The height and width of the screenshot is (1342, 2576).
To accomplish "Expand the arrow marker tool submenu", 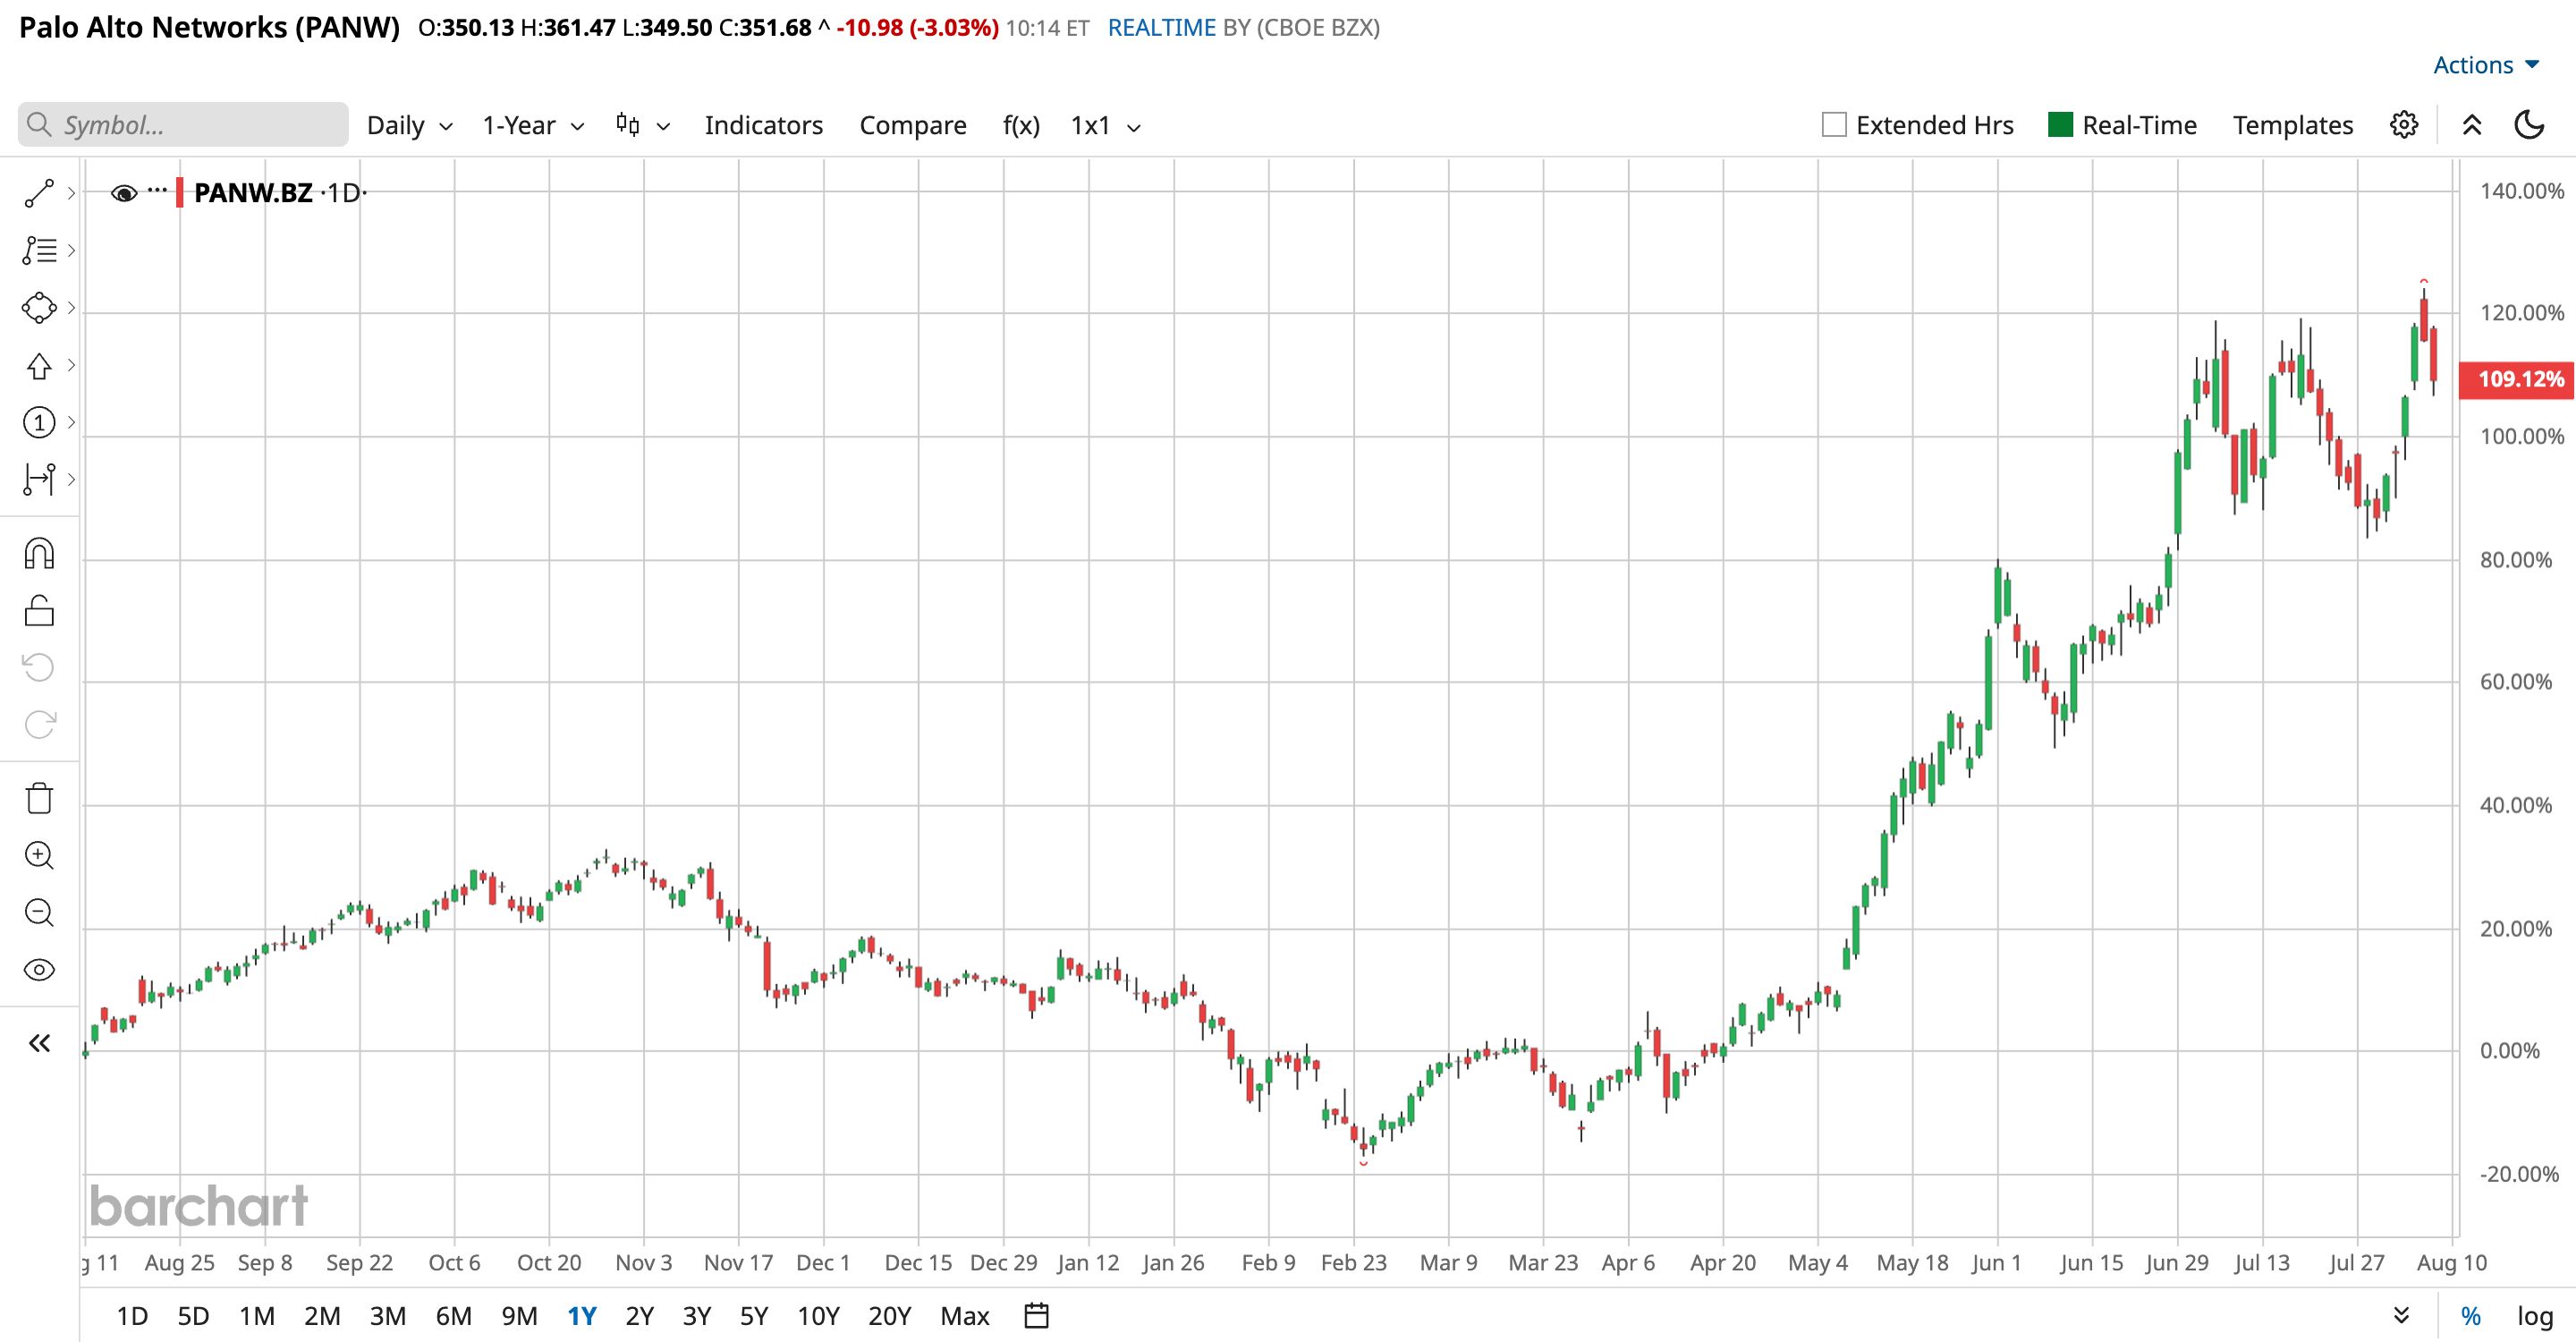I will (x=71, y=366).
